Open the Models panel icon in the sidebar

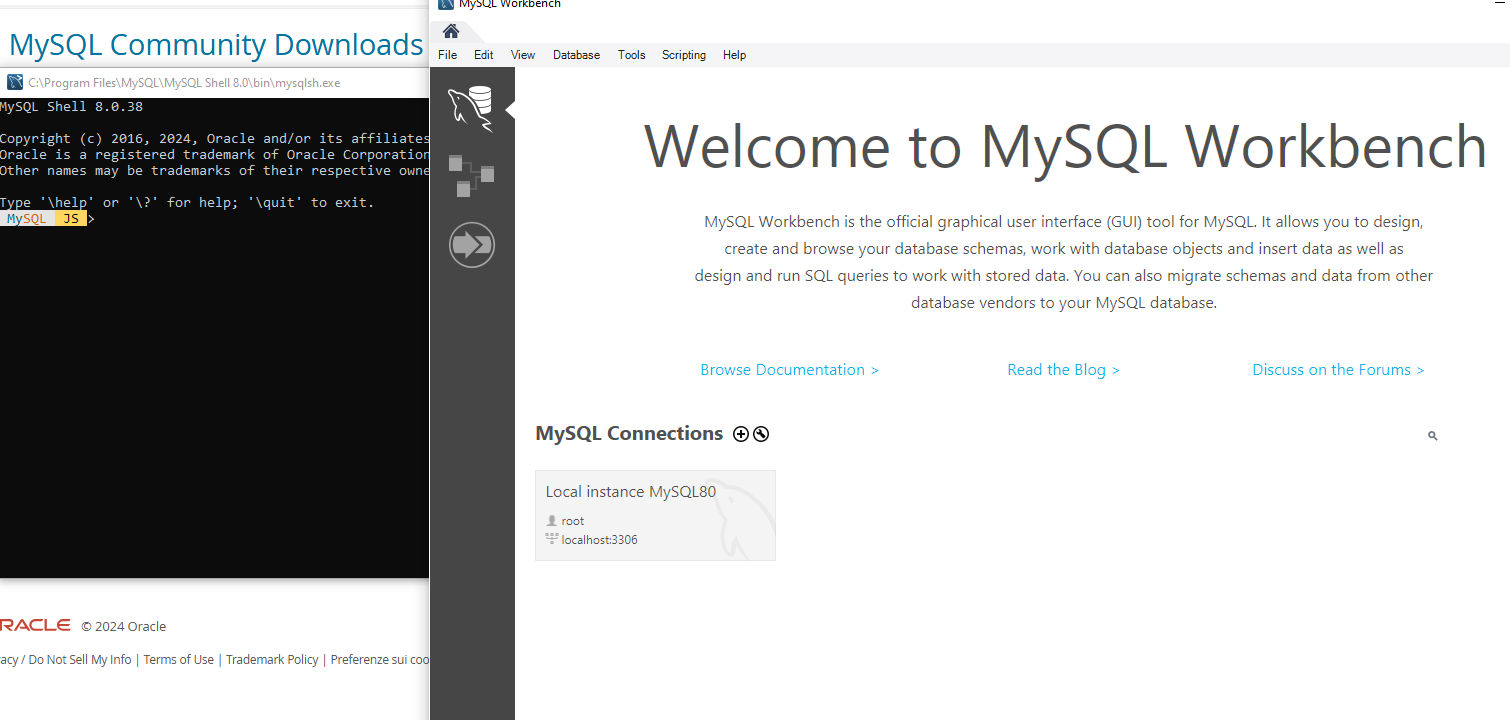471,175
